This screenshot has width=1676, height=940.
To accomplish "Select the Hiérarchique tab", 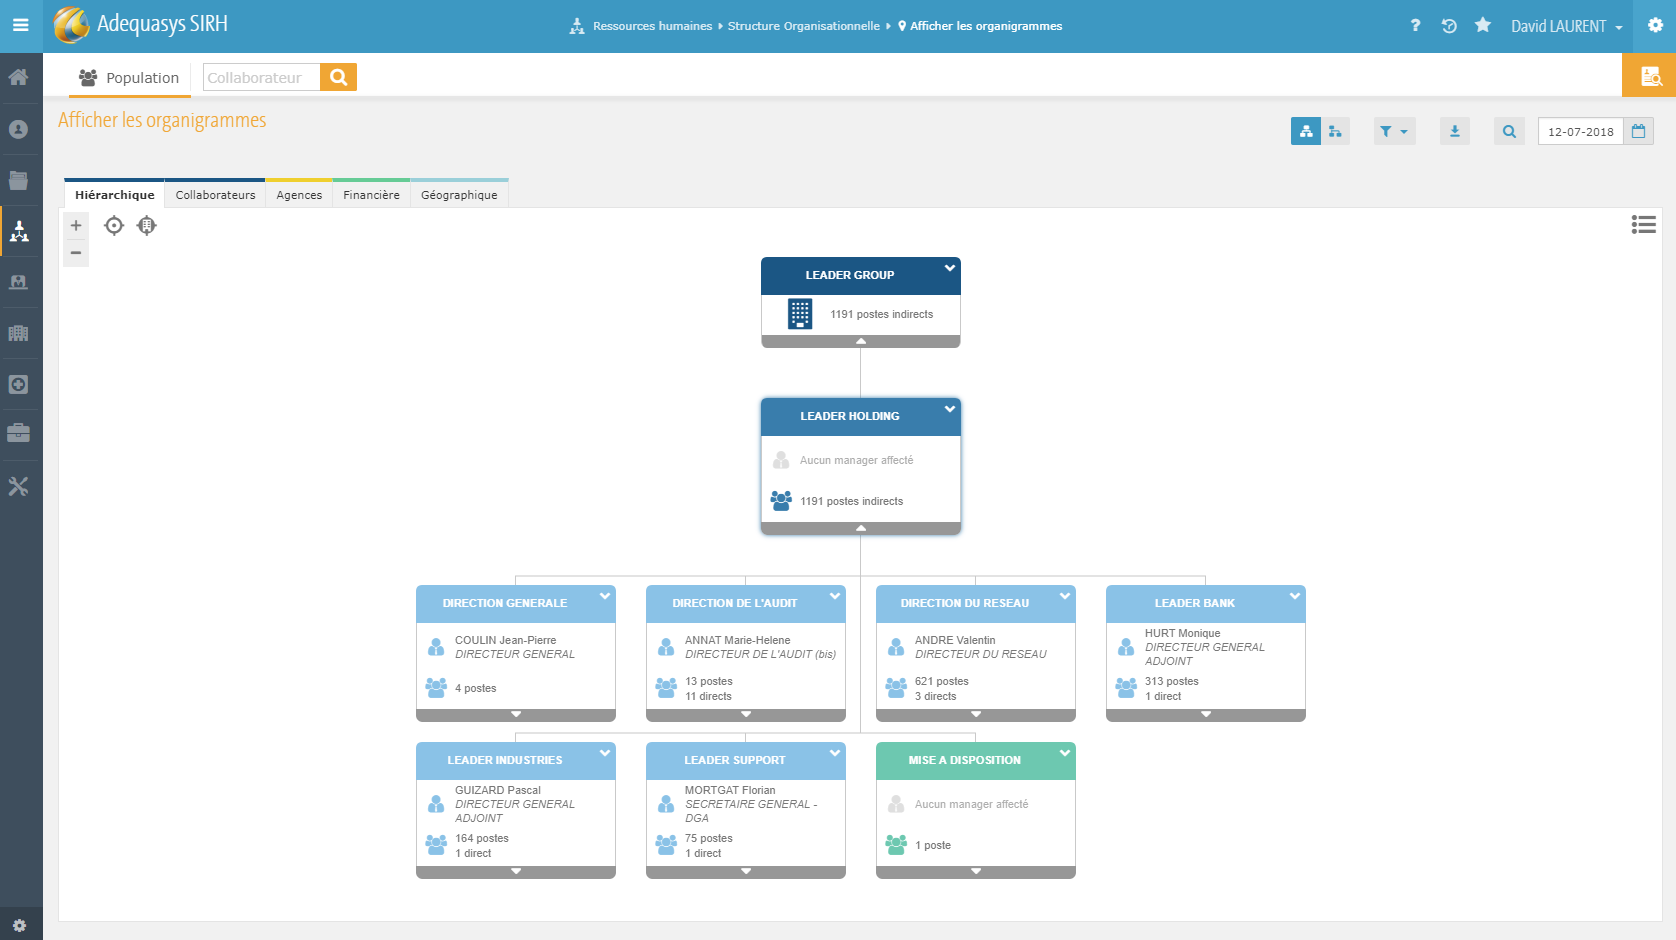I will 114,195.
